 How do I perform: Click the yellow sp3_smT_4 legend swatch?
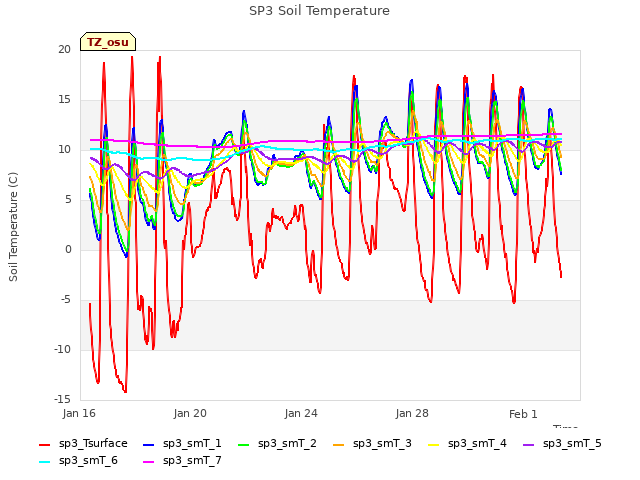[x=433, y=444]
